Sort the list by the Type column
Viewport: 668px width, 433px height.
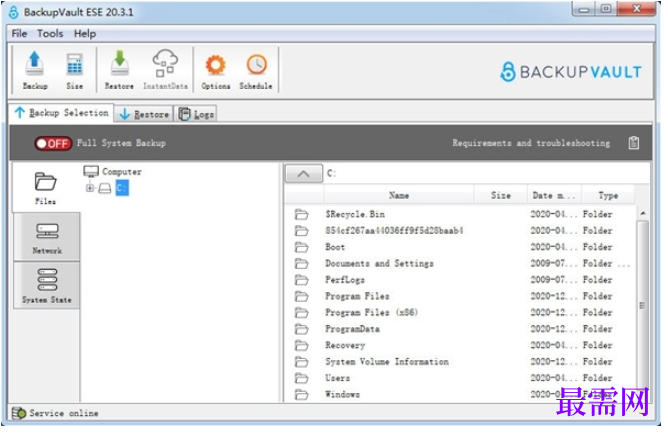[608, 195]
